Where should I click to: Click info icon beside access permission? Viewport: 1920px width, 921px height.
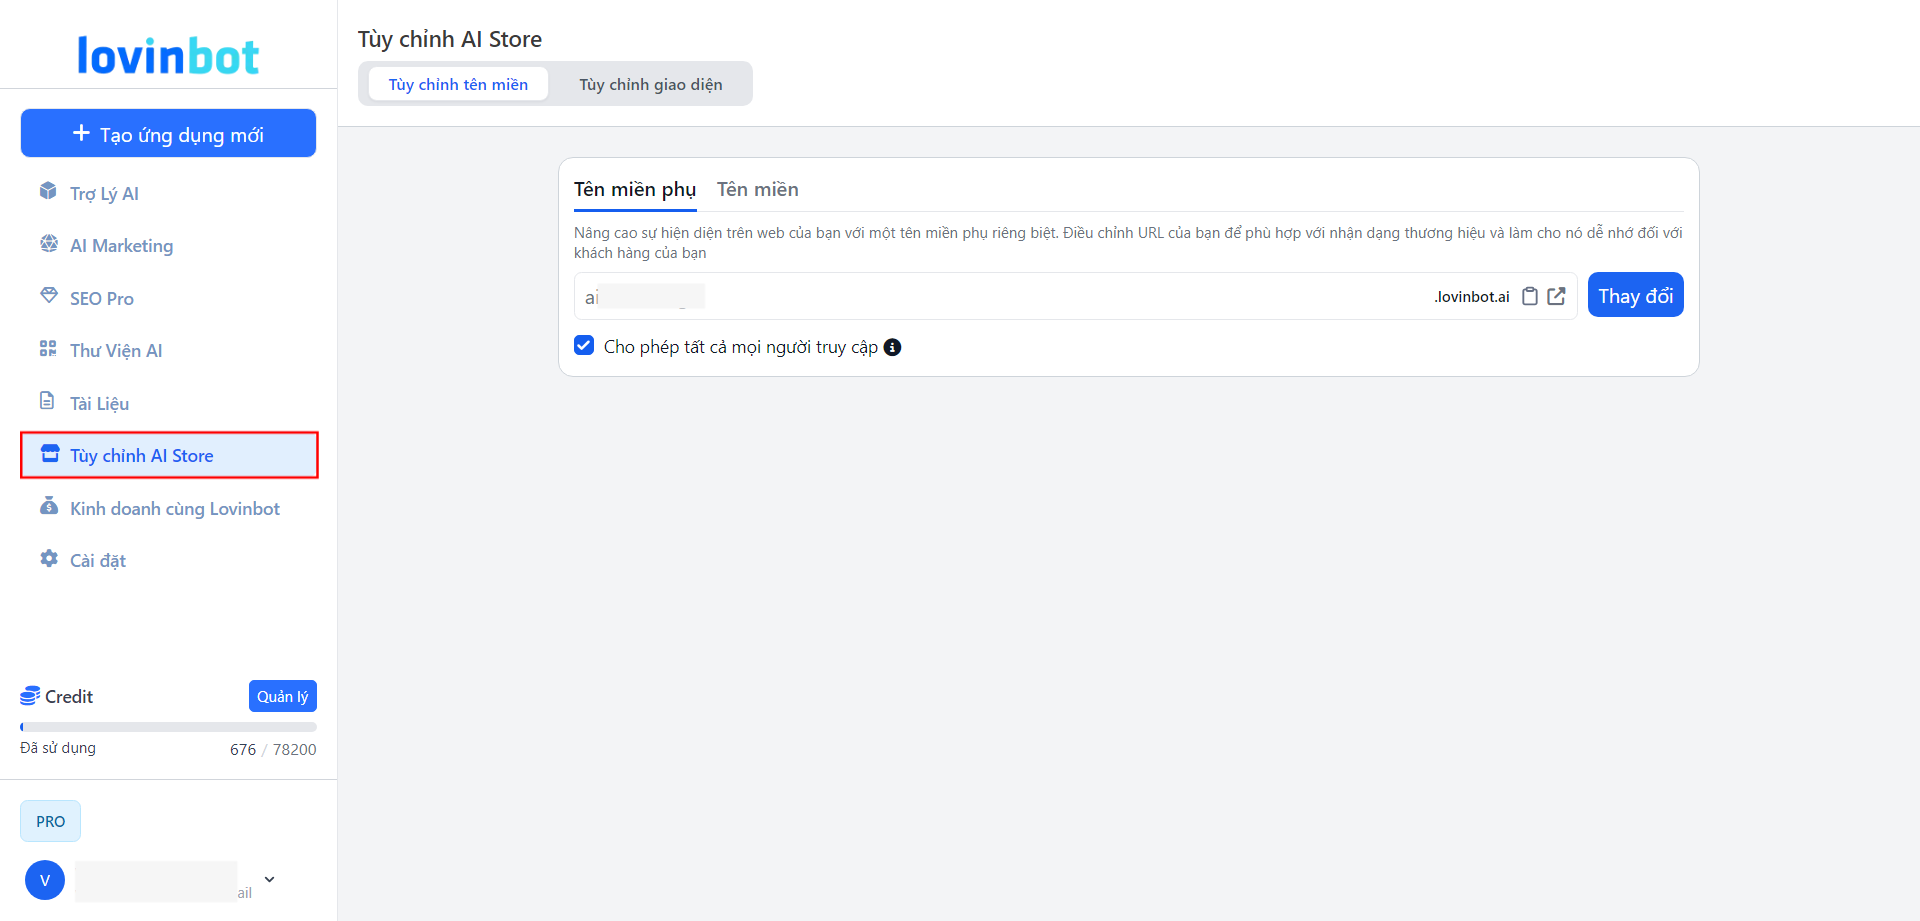pos(892,347)
